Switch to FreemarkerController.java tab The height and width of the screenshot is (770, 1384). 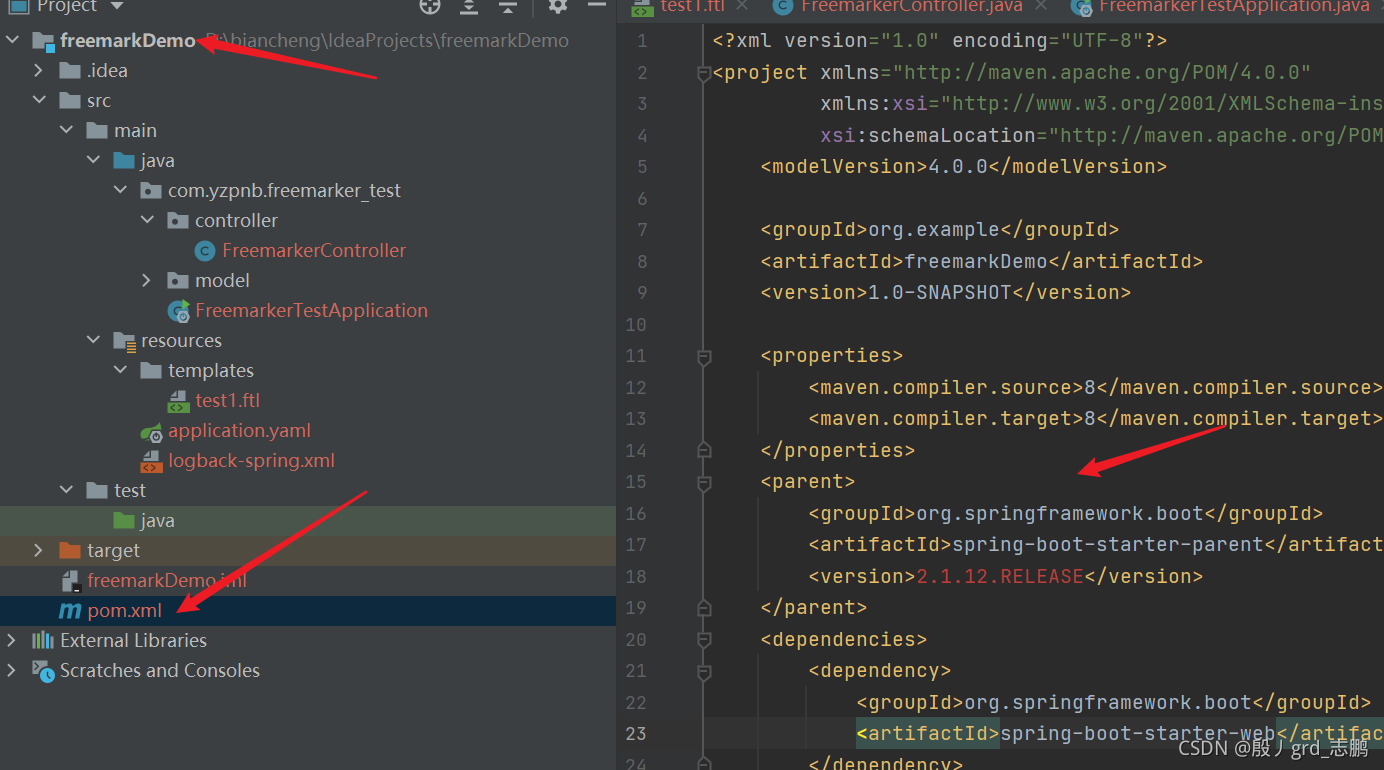click(x=912, y=6)
